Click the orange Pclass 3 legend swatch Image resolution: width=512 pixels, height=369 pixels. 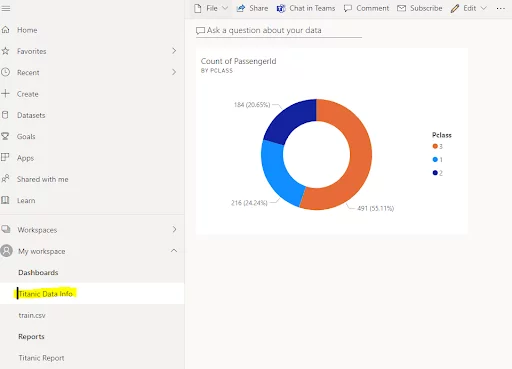click(435, 146)
